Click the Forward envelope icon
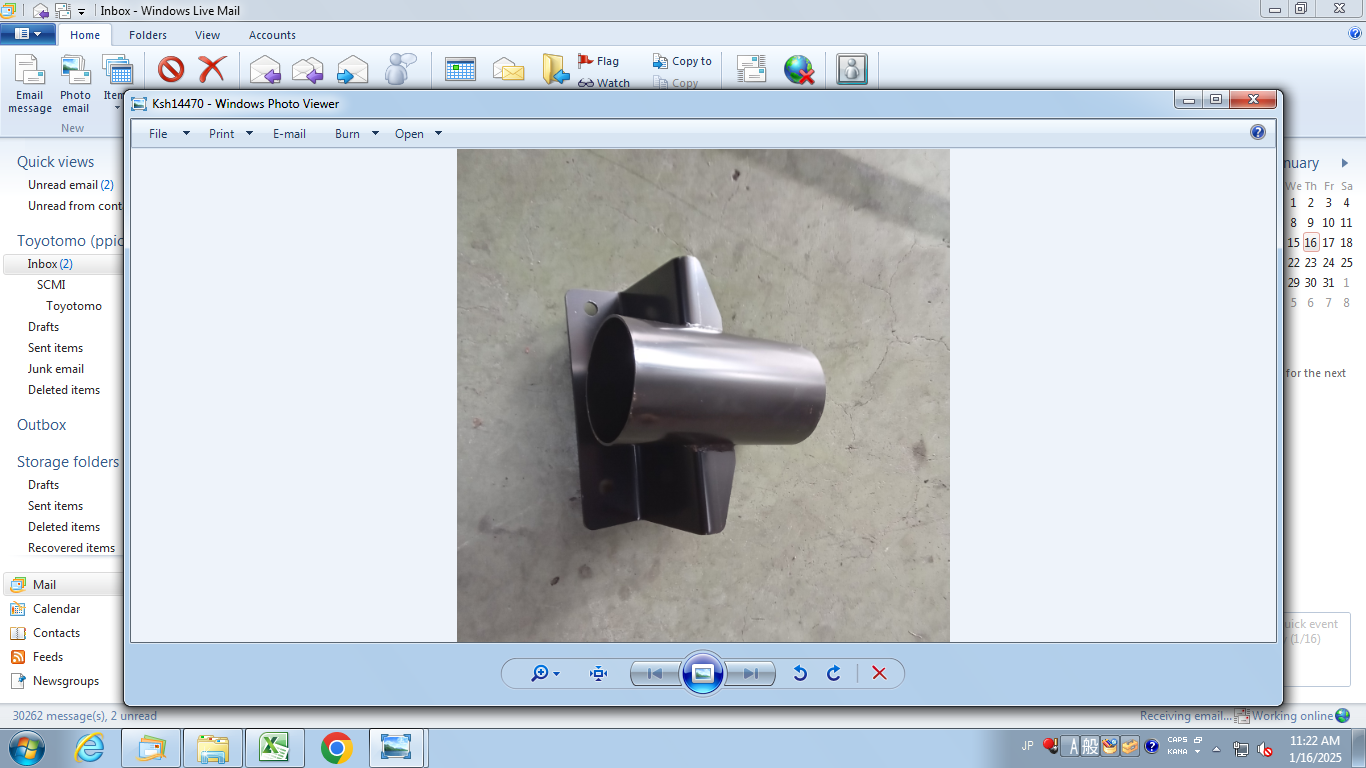Screen dimensions: 1366x768 pos(352,70)
